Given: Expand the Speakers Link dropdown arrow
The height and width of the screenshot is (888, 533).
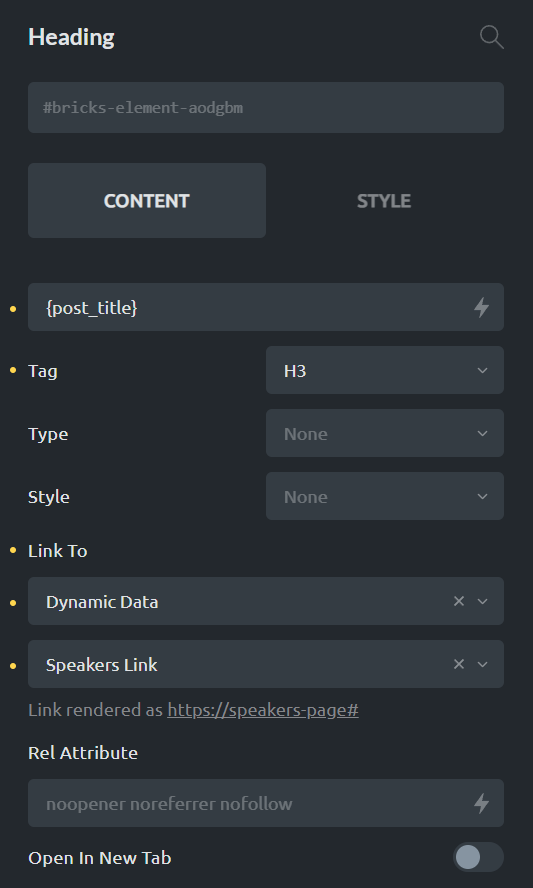Looking at the screenshot, I should (x=483, y=664).
